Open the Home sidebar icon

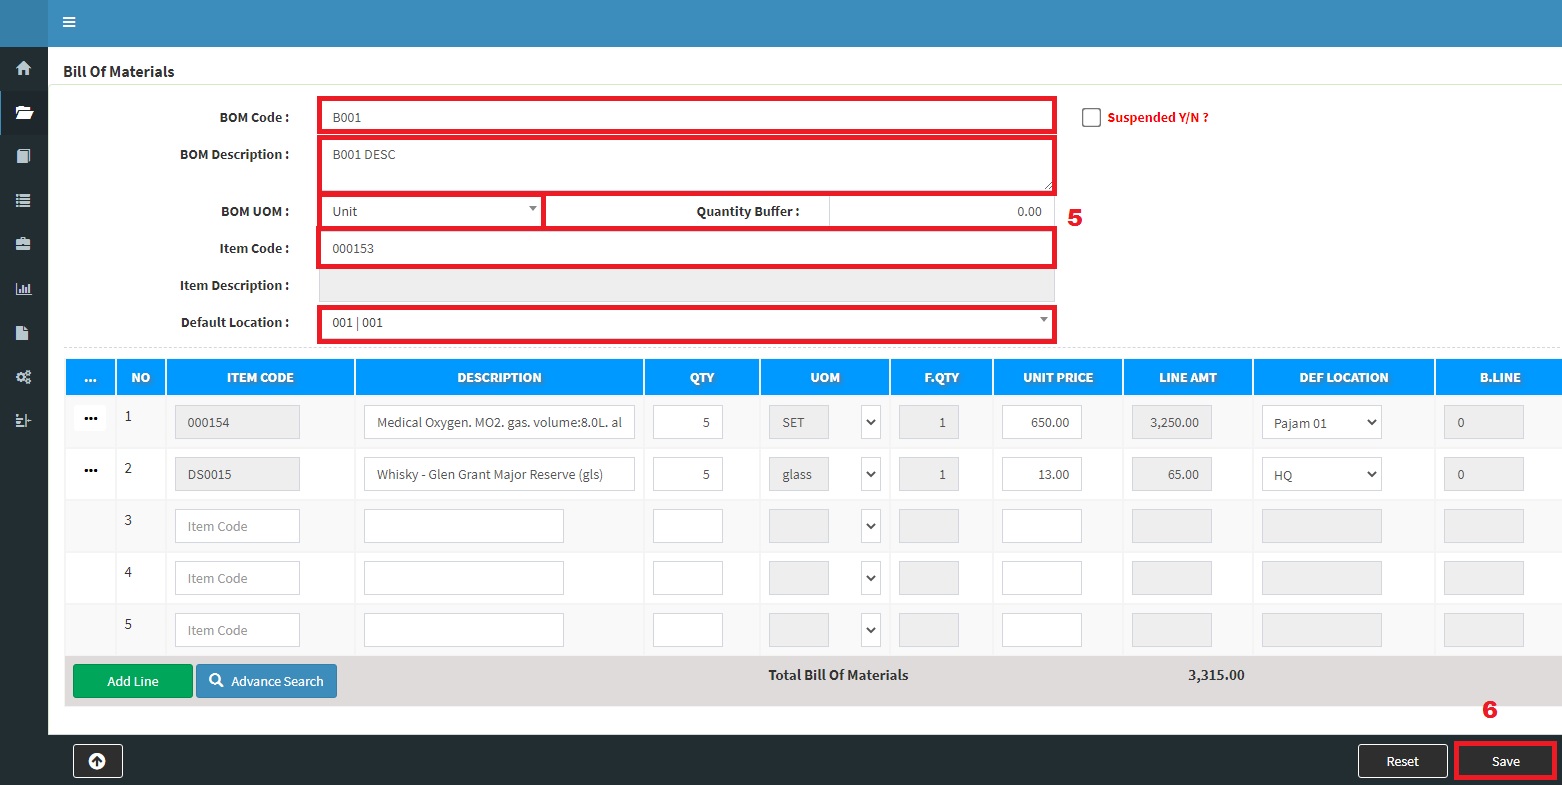tap(23, 68)
